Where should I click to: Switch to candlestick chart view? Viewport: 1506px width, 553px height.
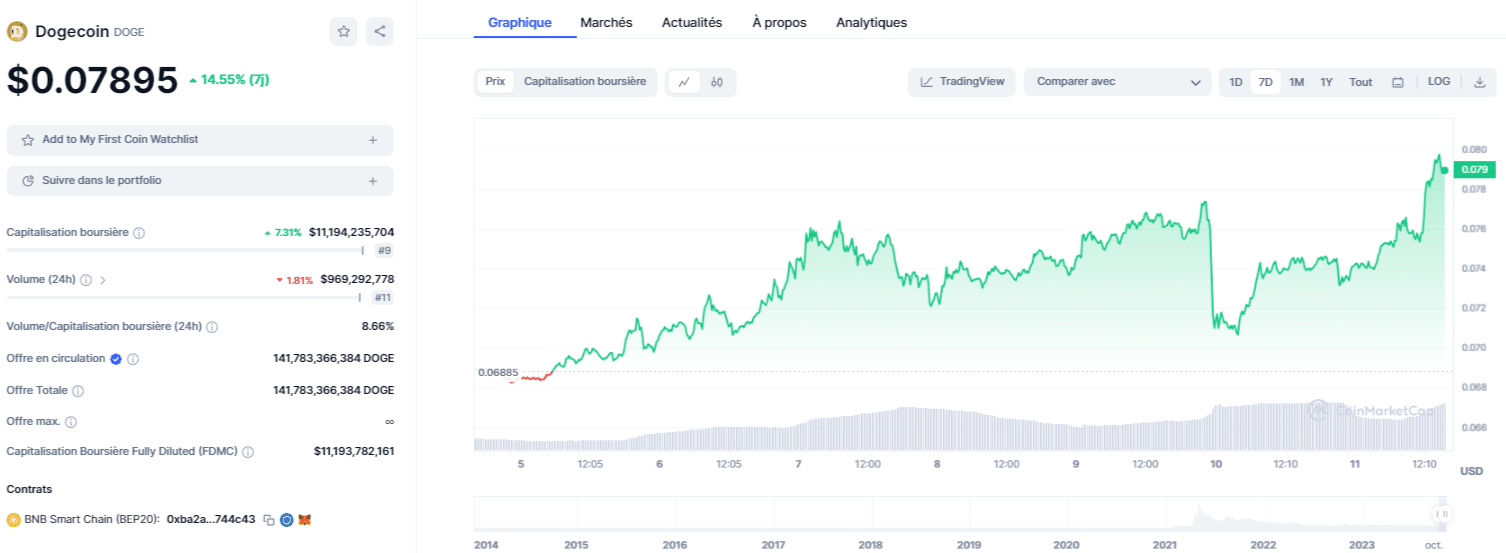tap(717, 82)
